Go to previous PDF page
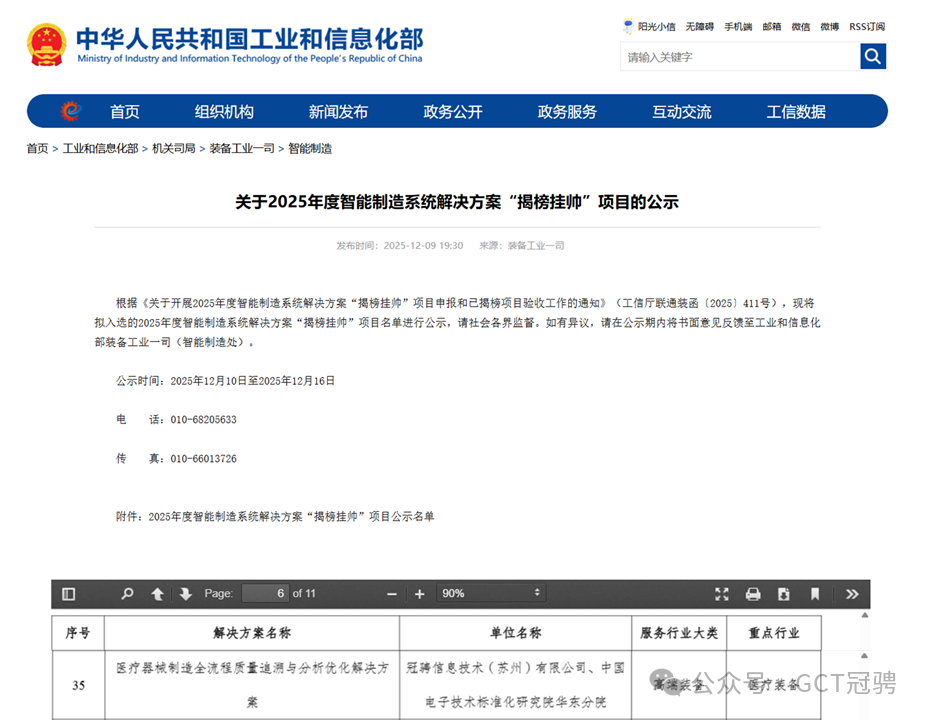The image size is (926, 720). pos(157,594)
